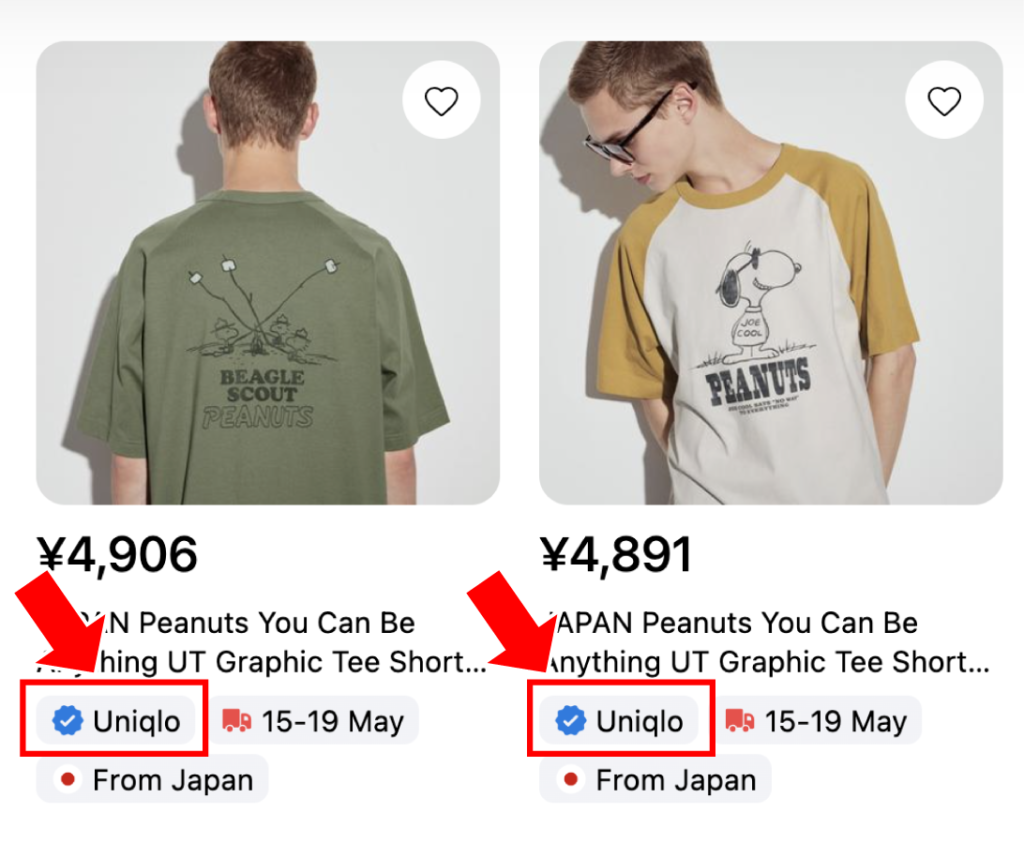Click Japan flag icon under the ¥4,906 item
Viewport: 1024px width, 858px height.
(68, 780)
